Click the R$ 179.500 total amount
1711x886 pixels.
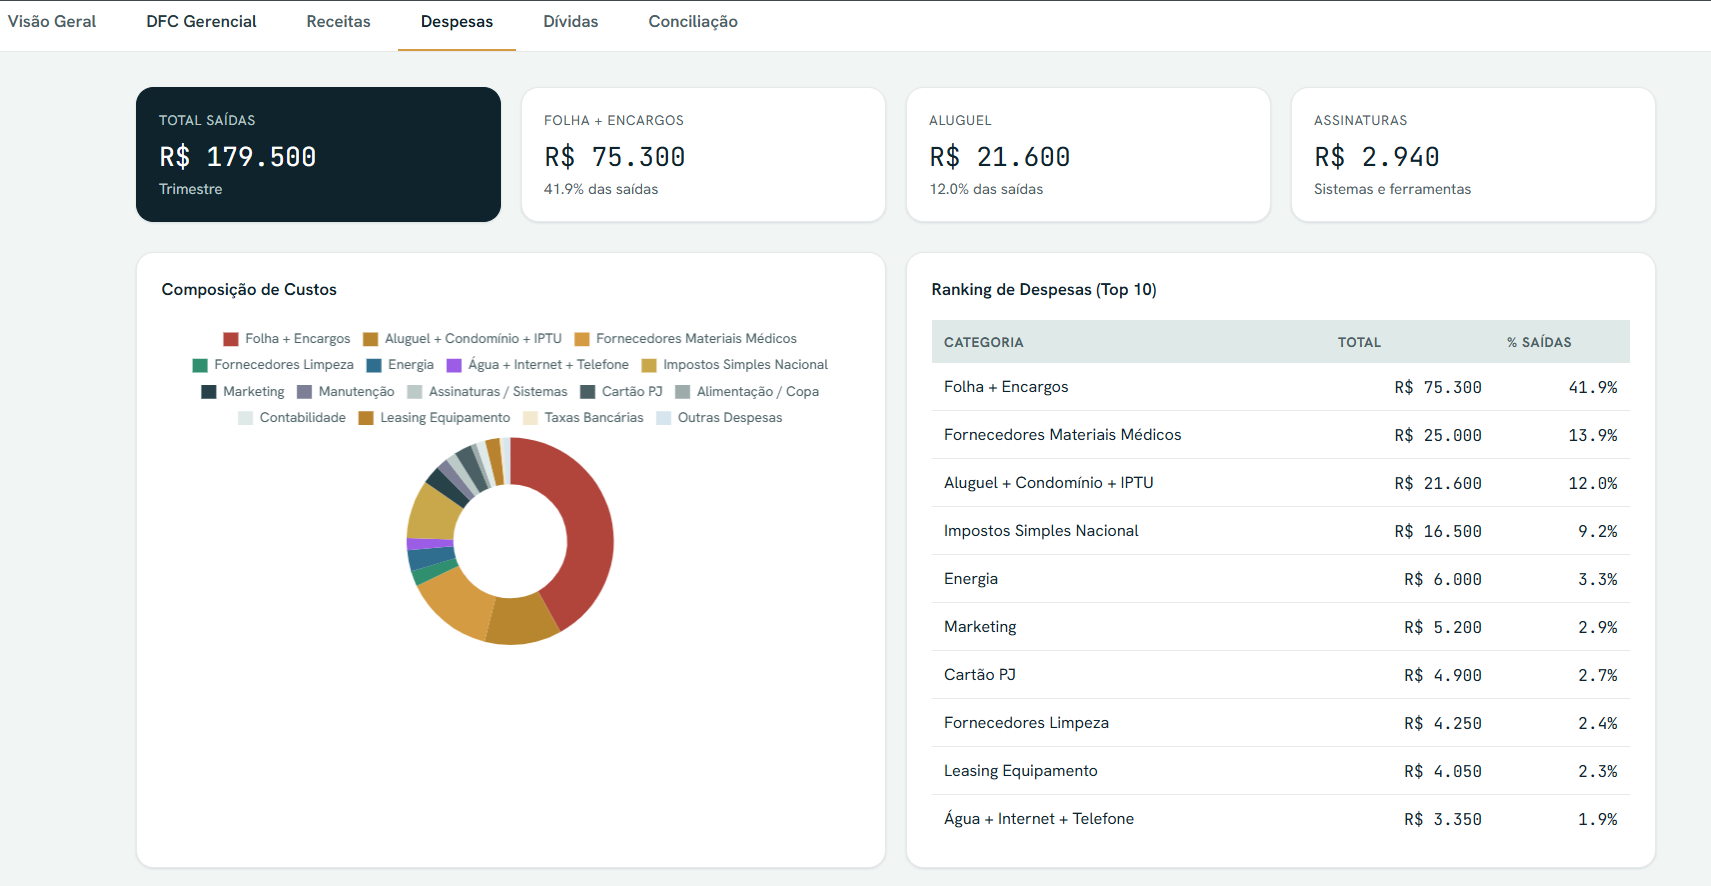pos(238,157)
